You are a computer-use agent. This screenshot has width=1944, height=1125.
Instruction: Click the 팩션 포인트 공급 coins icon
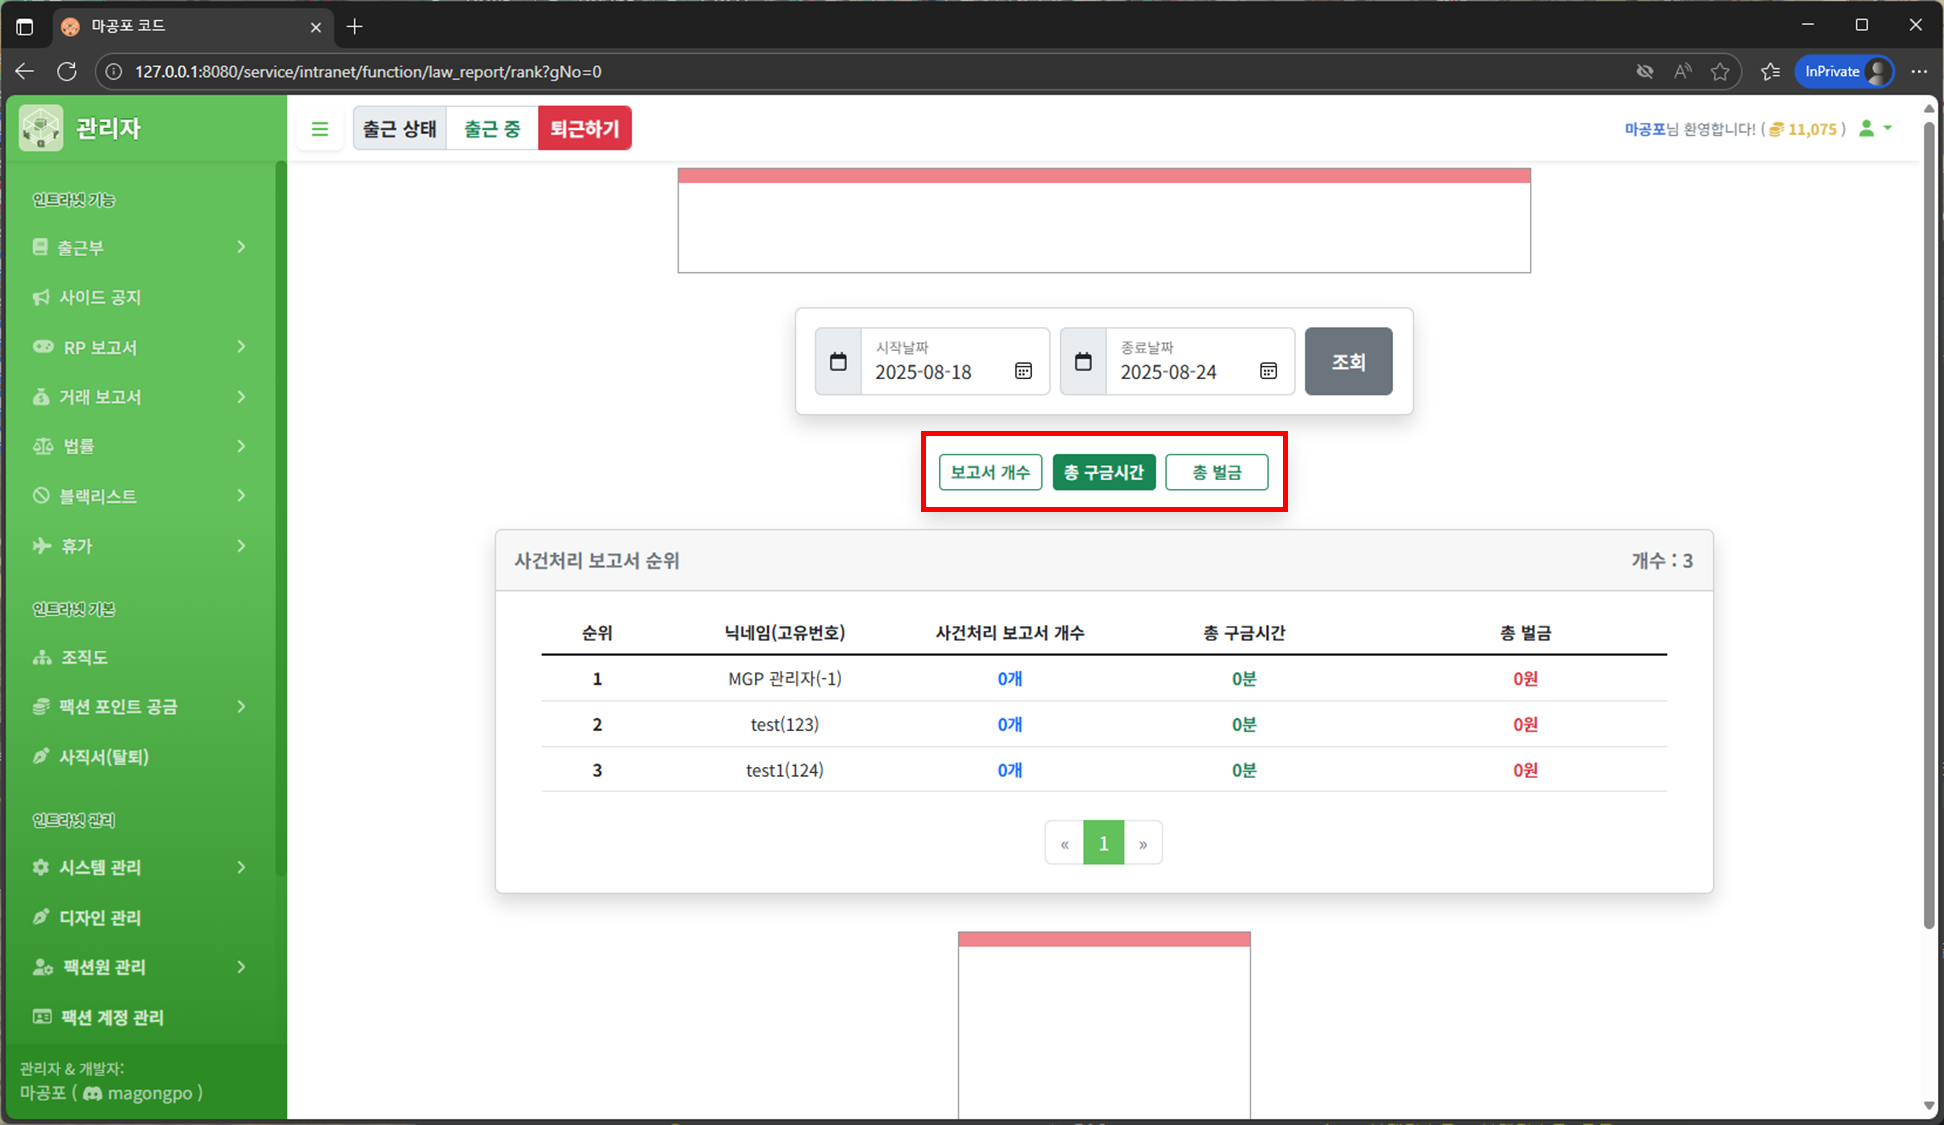pyautogui.click(x=41, y=707)
